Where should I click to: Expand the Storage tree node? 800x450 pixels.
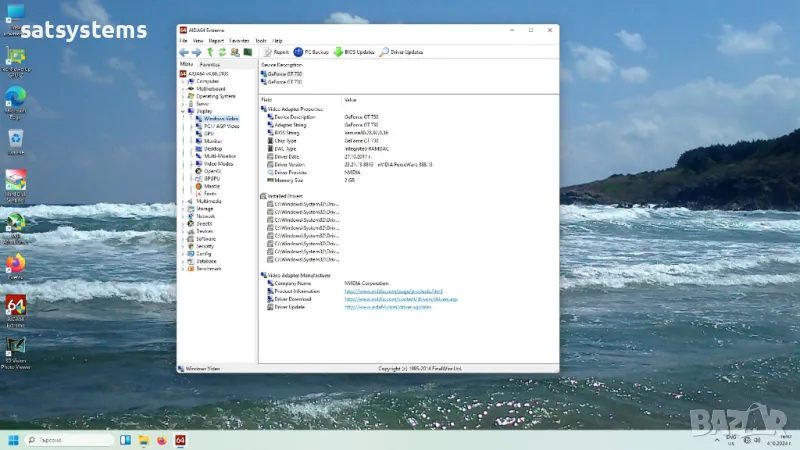[x=183, y=208]
